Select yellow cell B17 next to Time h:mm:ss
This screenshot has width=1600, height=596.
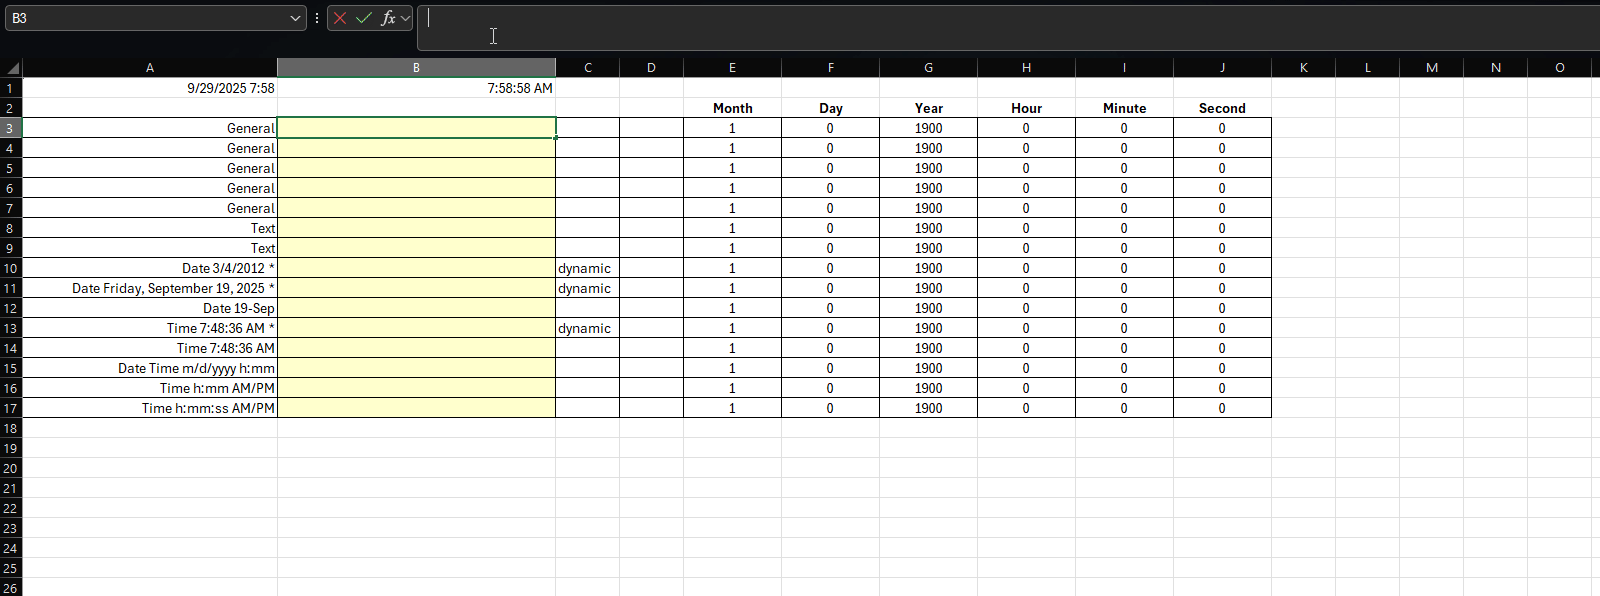pyautogui.click(x=416, y=408)
